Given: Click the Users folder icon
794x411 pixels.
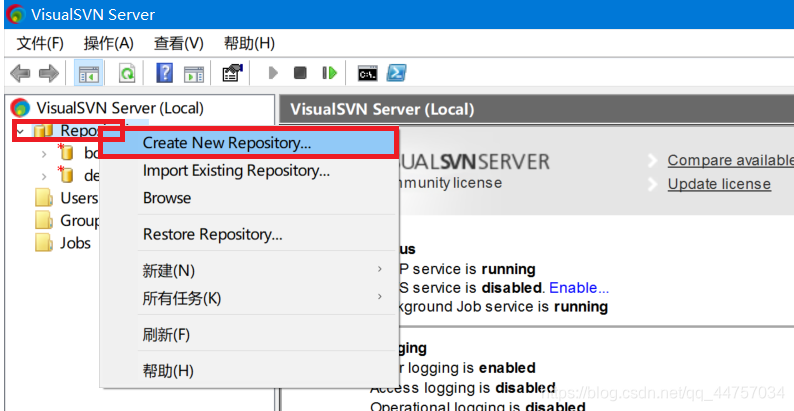Looking at the screenshot, I should tap(44, 198).
